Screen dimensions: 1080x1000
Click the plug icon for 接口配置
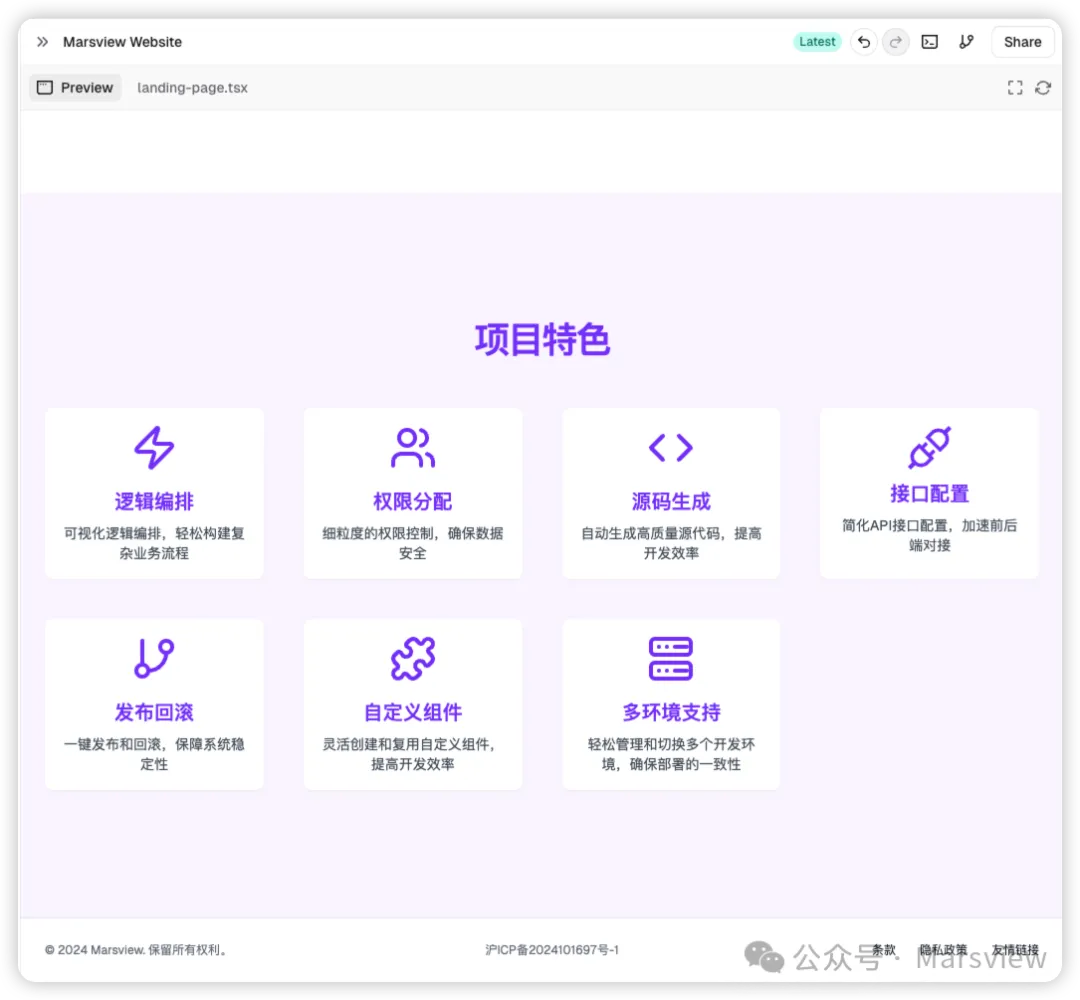pos(929,448)
